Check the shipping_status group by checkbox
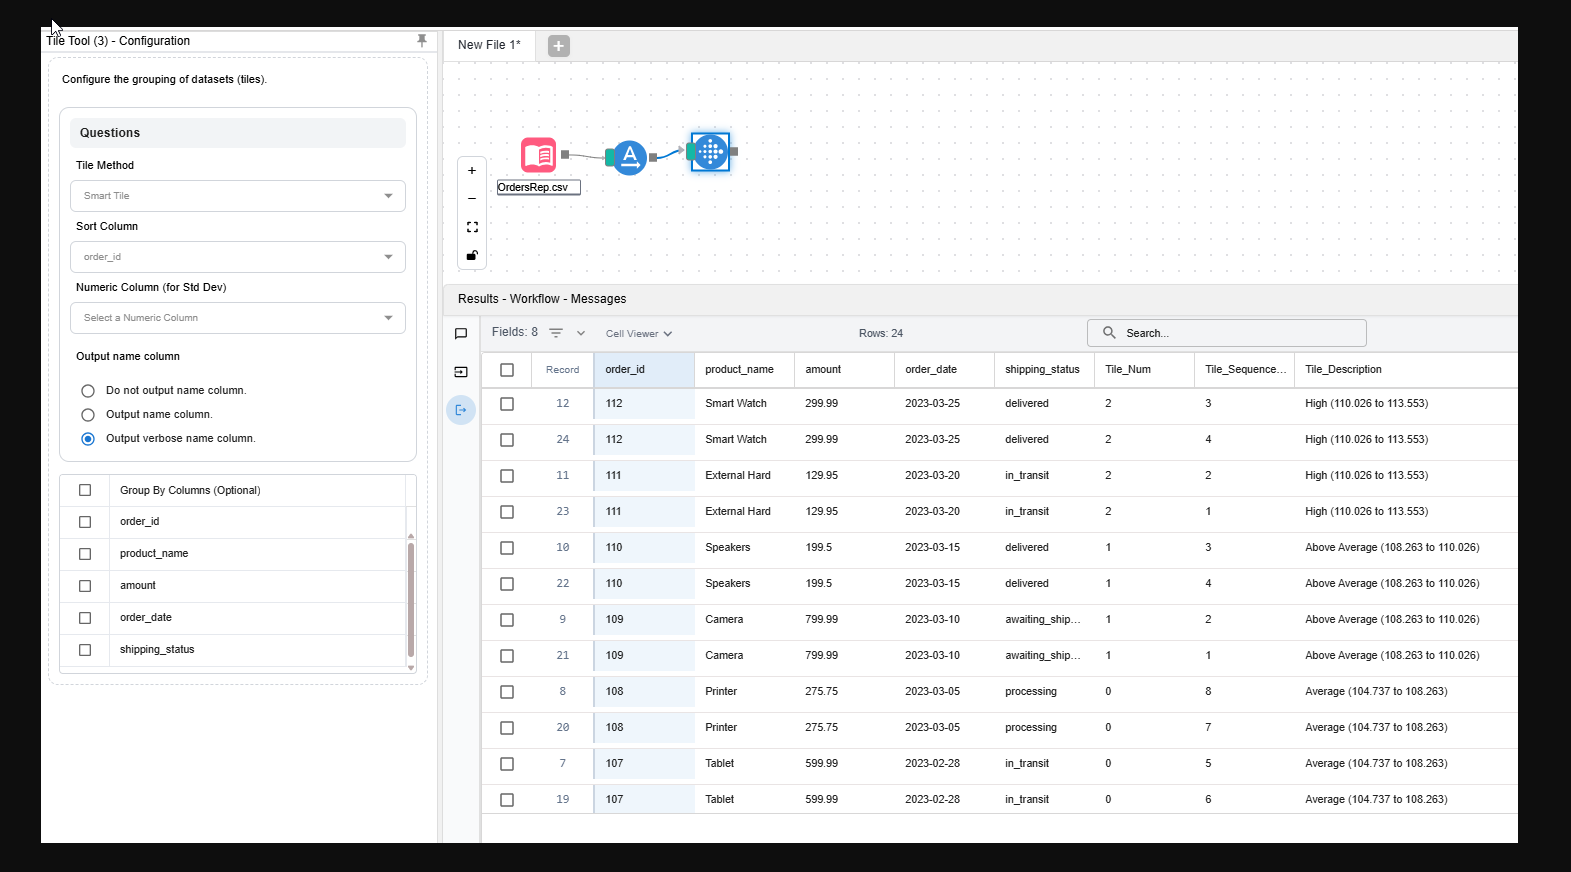Screen dimensions: 1571x872 [85, 650]
